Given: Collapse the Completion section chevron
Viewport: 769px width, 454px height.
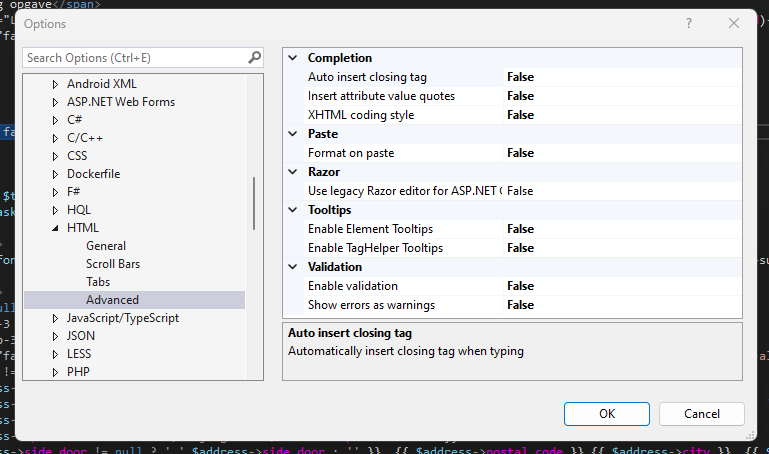Looking at the screenshot, I should (293, 58).
